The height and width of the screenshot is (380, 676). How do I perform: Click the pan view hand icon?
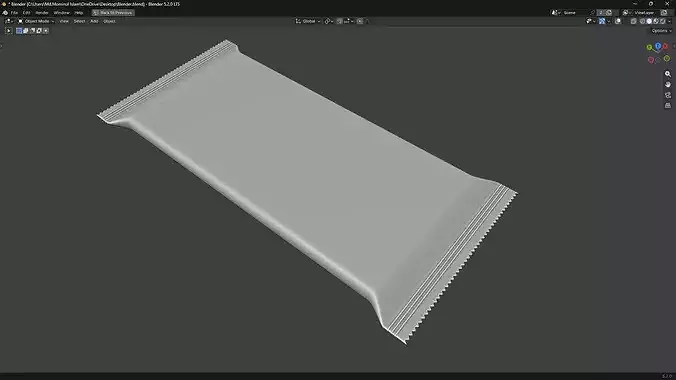pyautogui.click(x=668, y=85)
